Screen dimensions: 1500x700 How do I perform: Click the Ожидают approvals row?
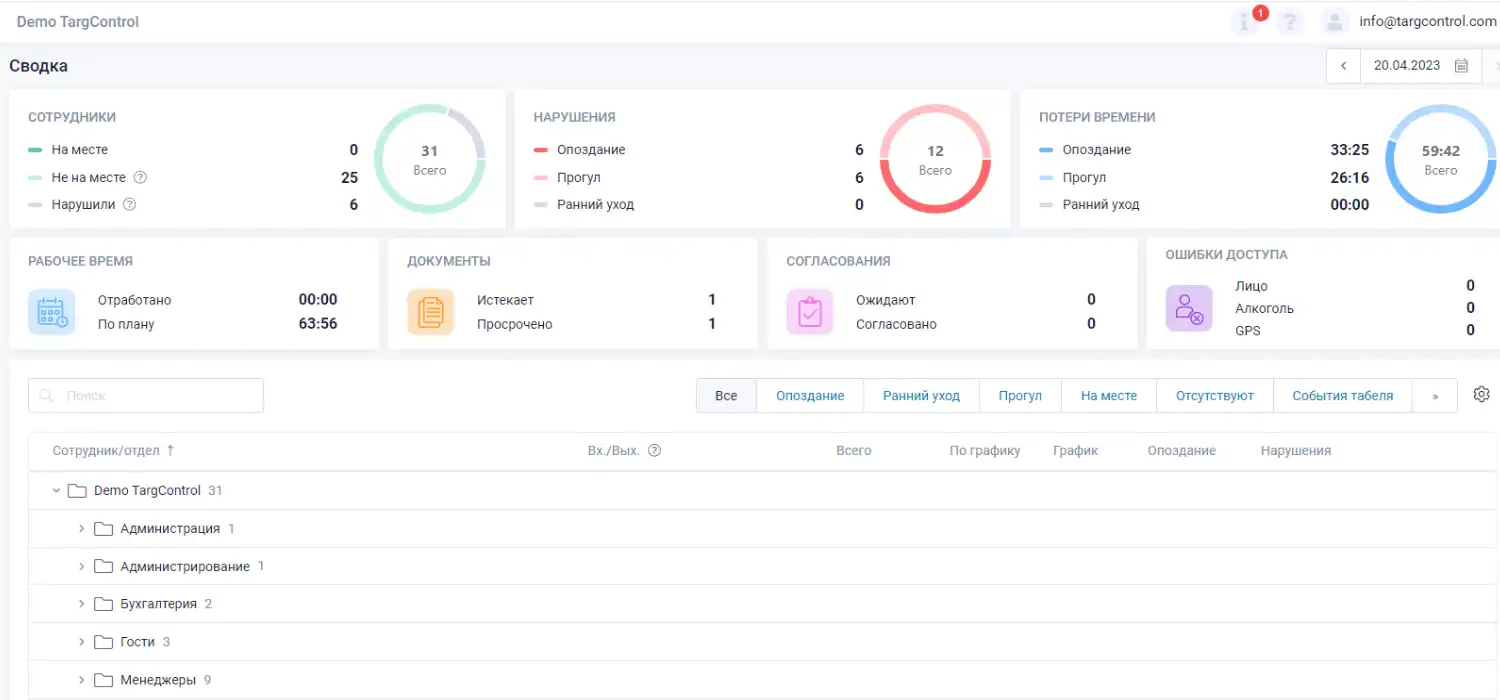tap(976, 300)
